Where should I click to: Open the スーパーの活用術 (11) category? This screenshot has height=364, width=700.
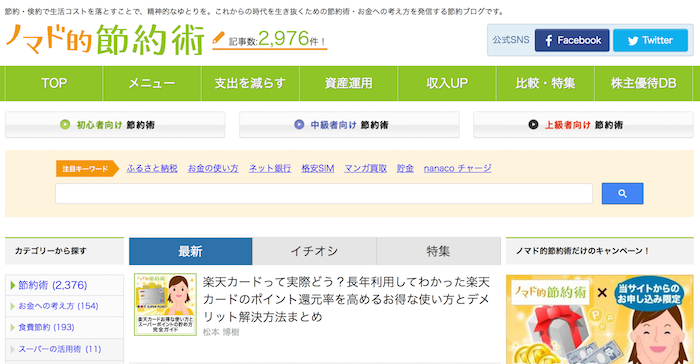(x=60, y=349)
